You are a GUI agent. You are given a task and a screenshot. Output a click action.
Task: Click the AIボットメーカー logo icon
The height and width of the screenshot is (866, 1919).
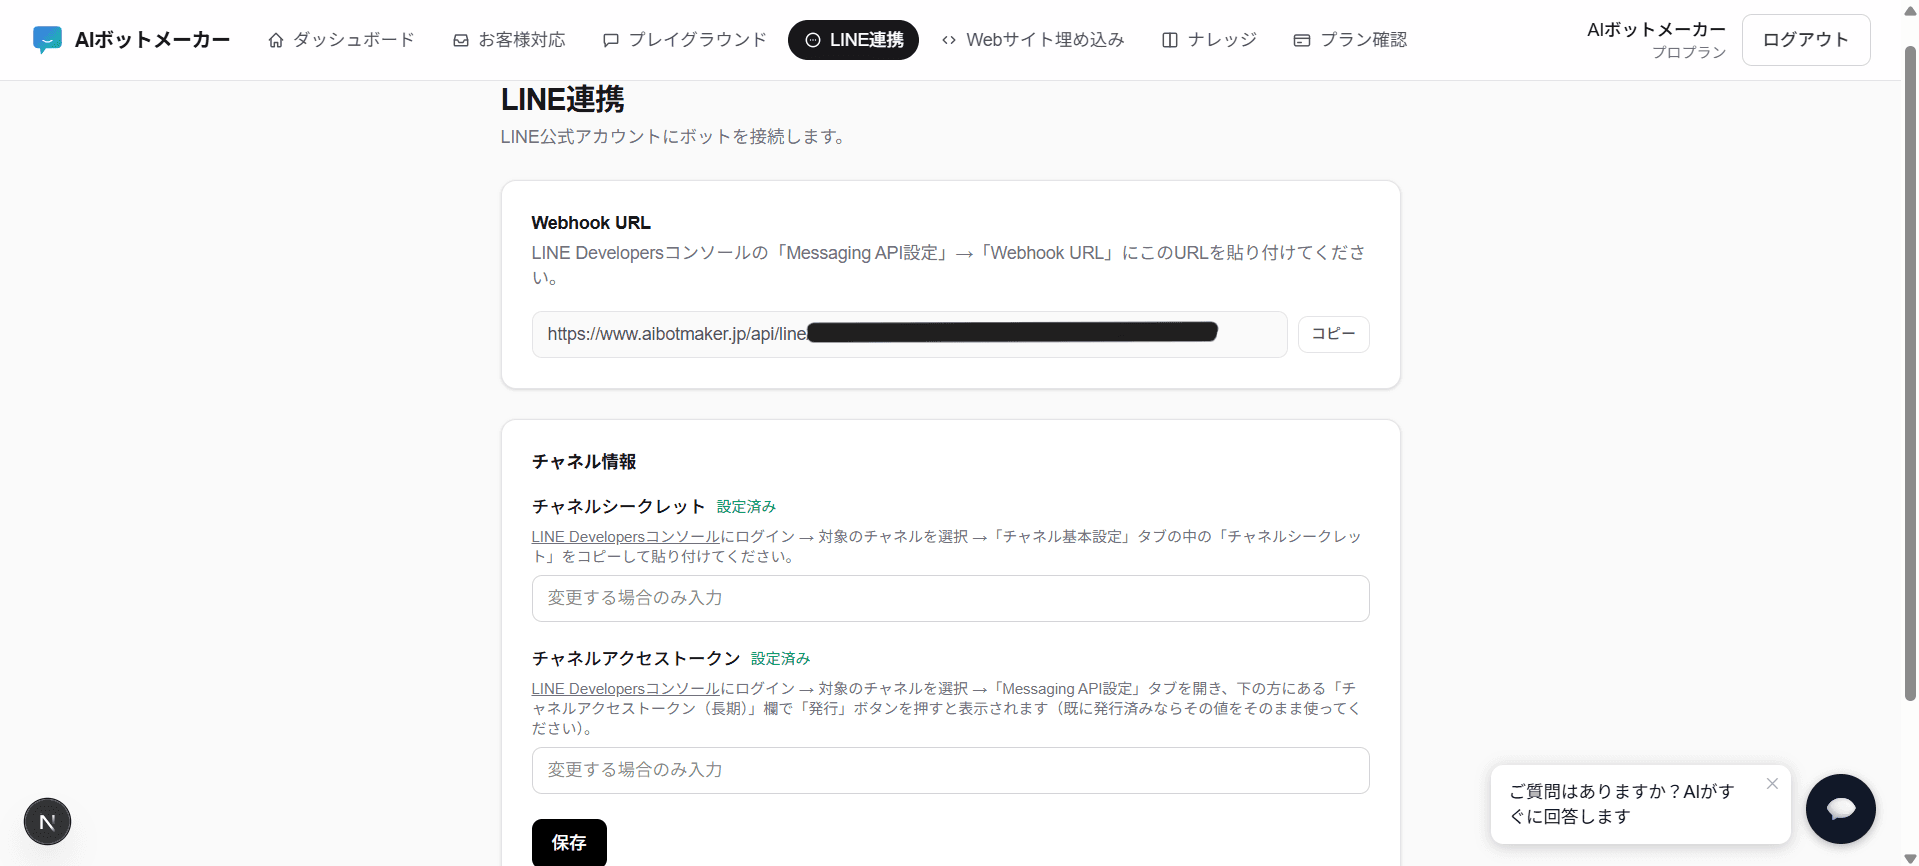47,40
